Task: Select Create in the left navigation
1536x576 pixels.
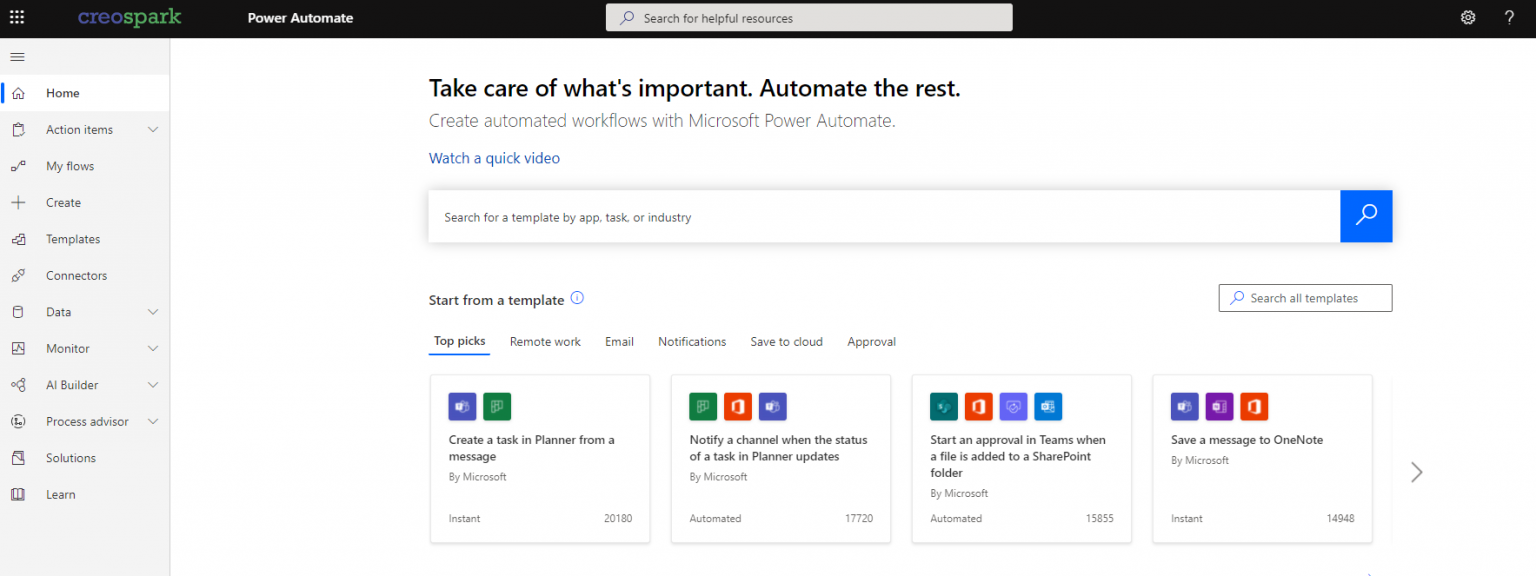Action: coord(63,202)
